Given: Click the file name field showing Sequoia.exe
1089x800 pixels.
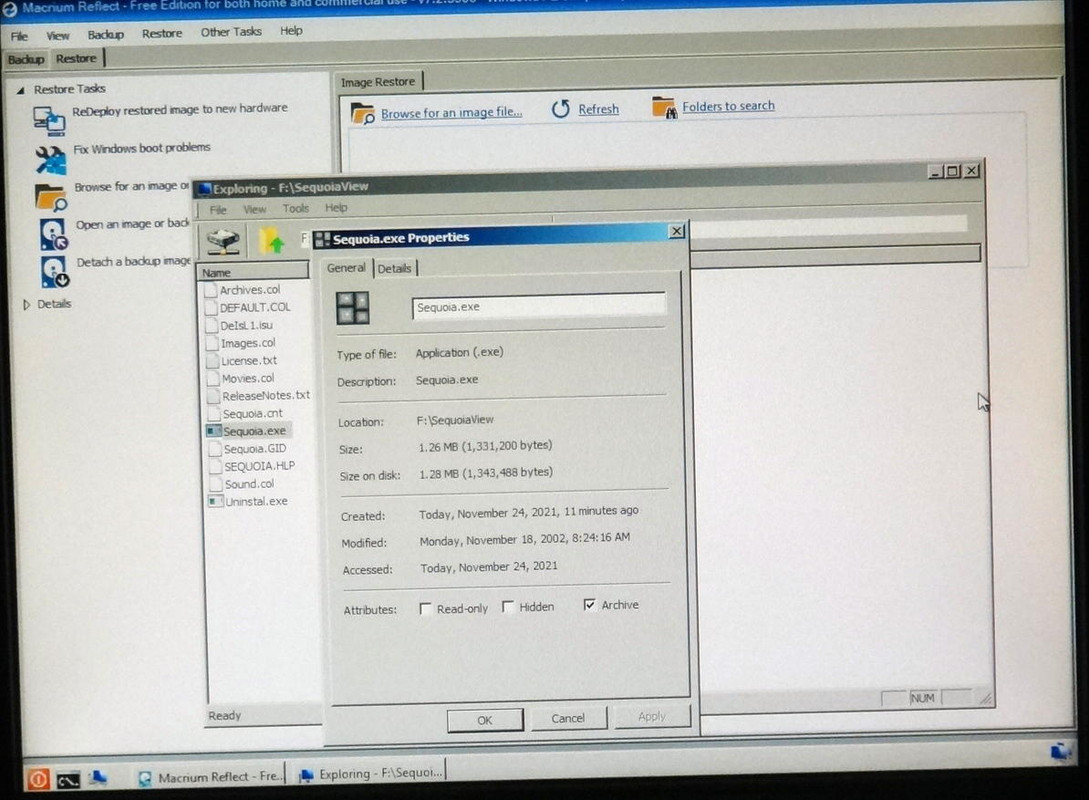Looking at the screenshot, I should pyautogui.click(x=538, y=306).
